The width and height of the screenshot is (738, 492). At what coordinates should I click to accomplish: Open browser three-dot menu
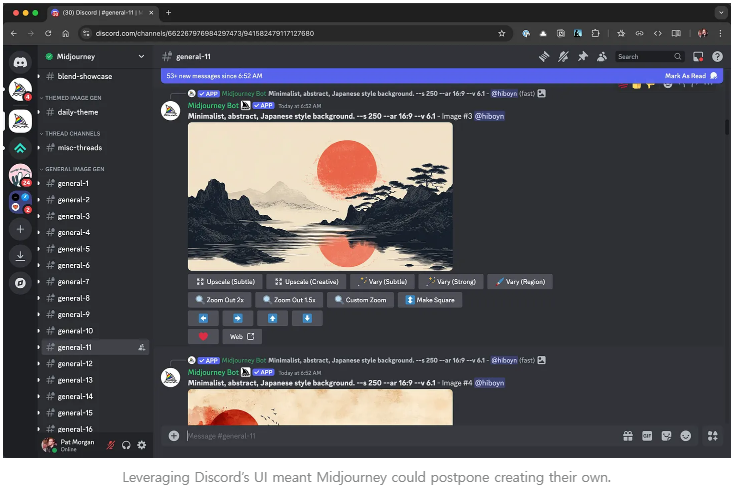[x=720, y=33]
